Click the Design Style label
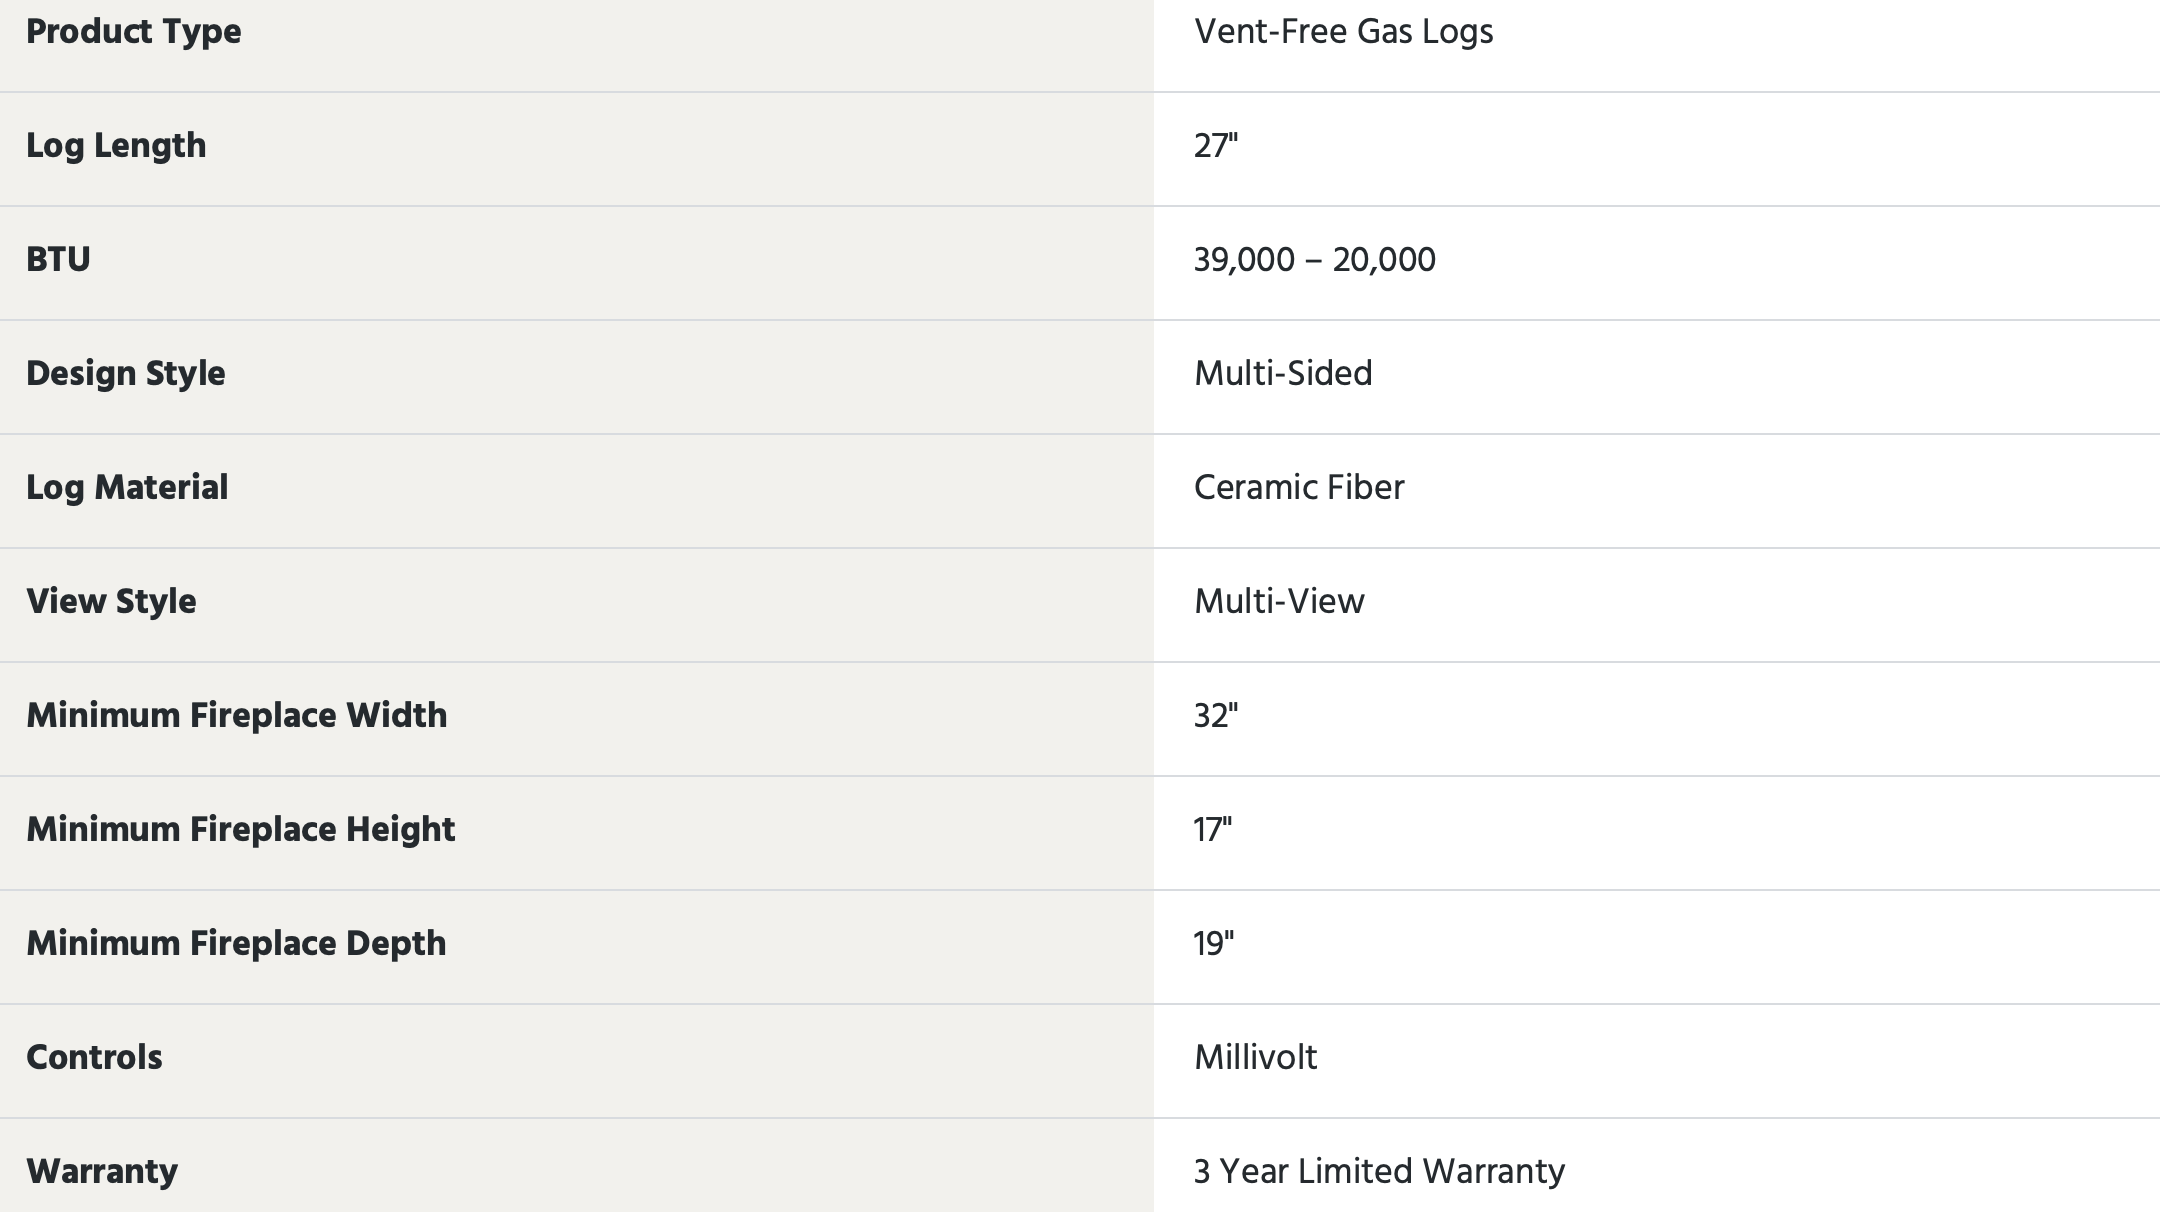 pyautogui.click(x=125, y=374)
